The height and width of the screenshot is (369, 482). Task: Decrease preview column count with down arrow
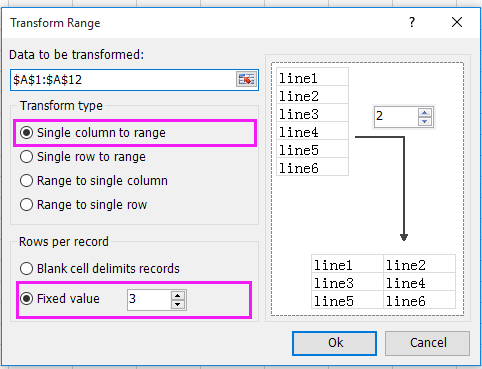[425, 121]
